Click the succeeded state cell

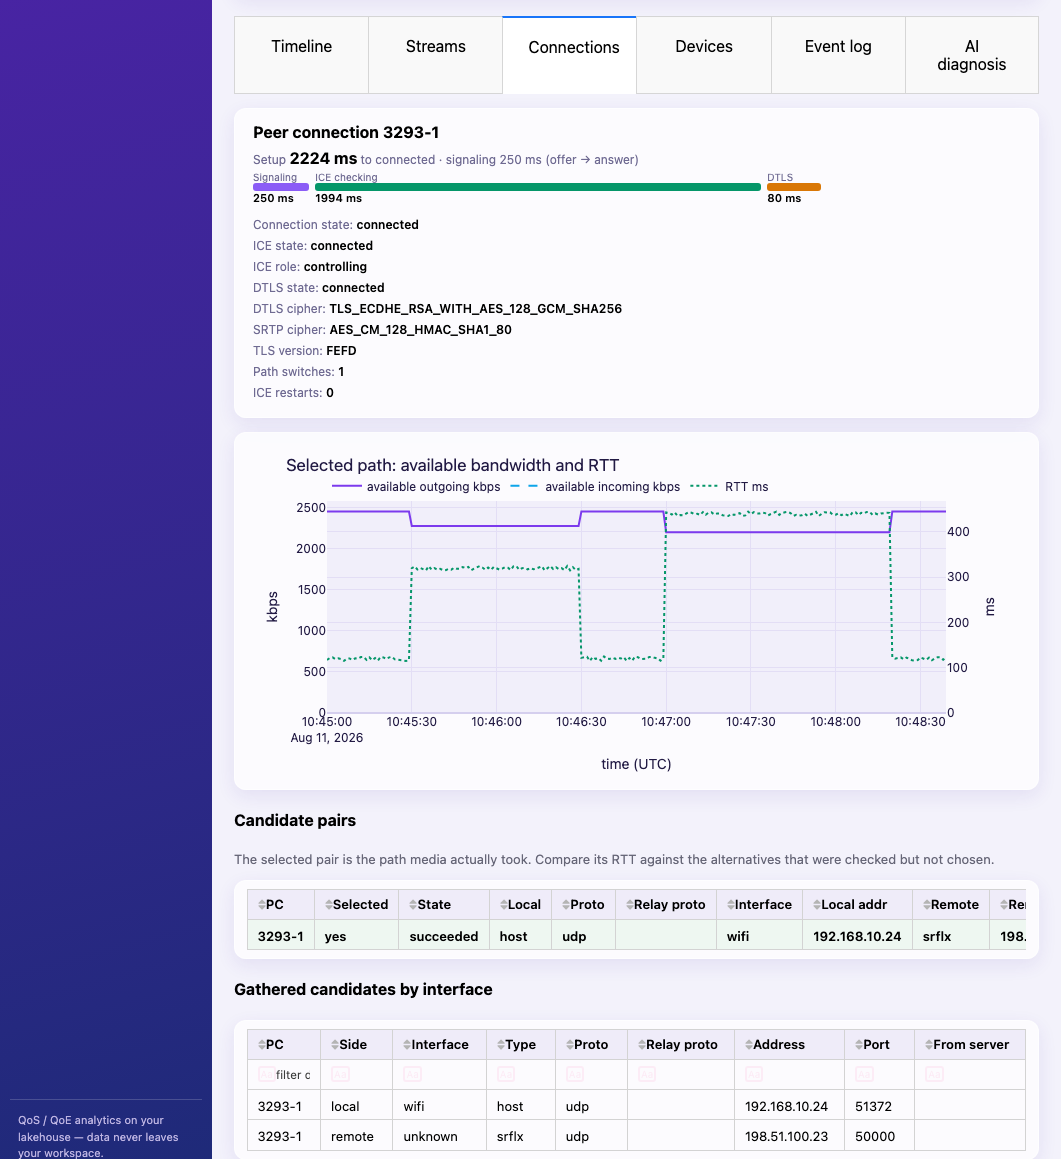pyautogui.click(x=444, y=936)
